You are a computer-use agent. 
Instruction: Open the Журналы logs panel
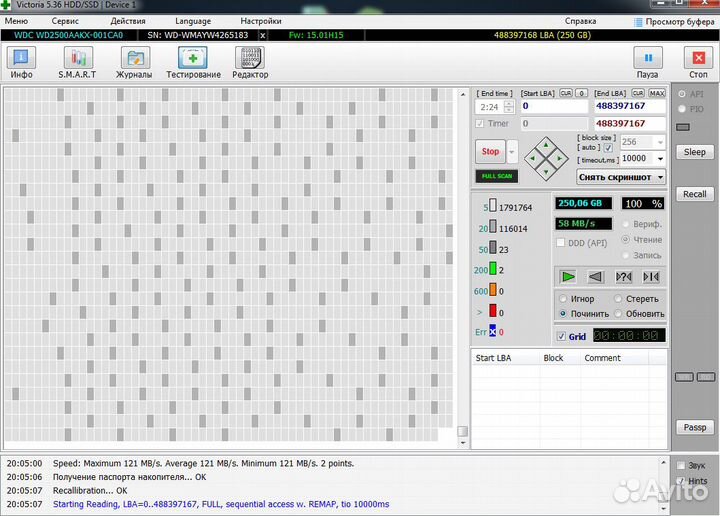133,62
